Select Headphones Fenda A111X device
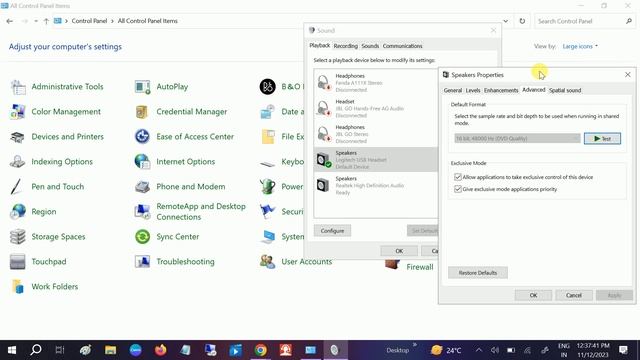Viewport: 640px width, 360px height. coord(376,82)
